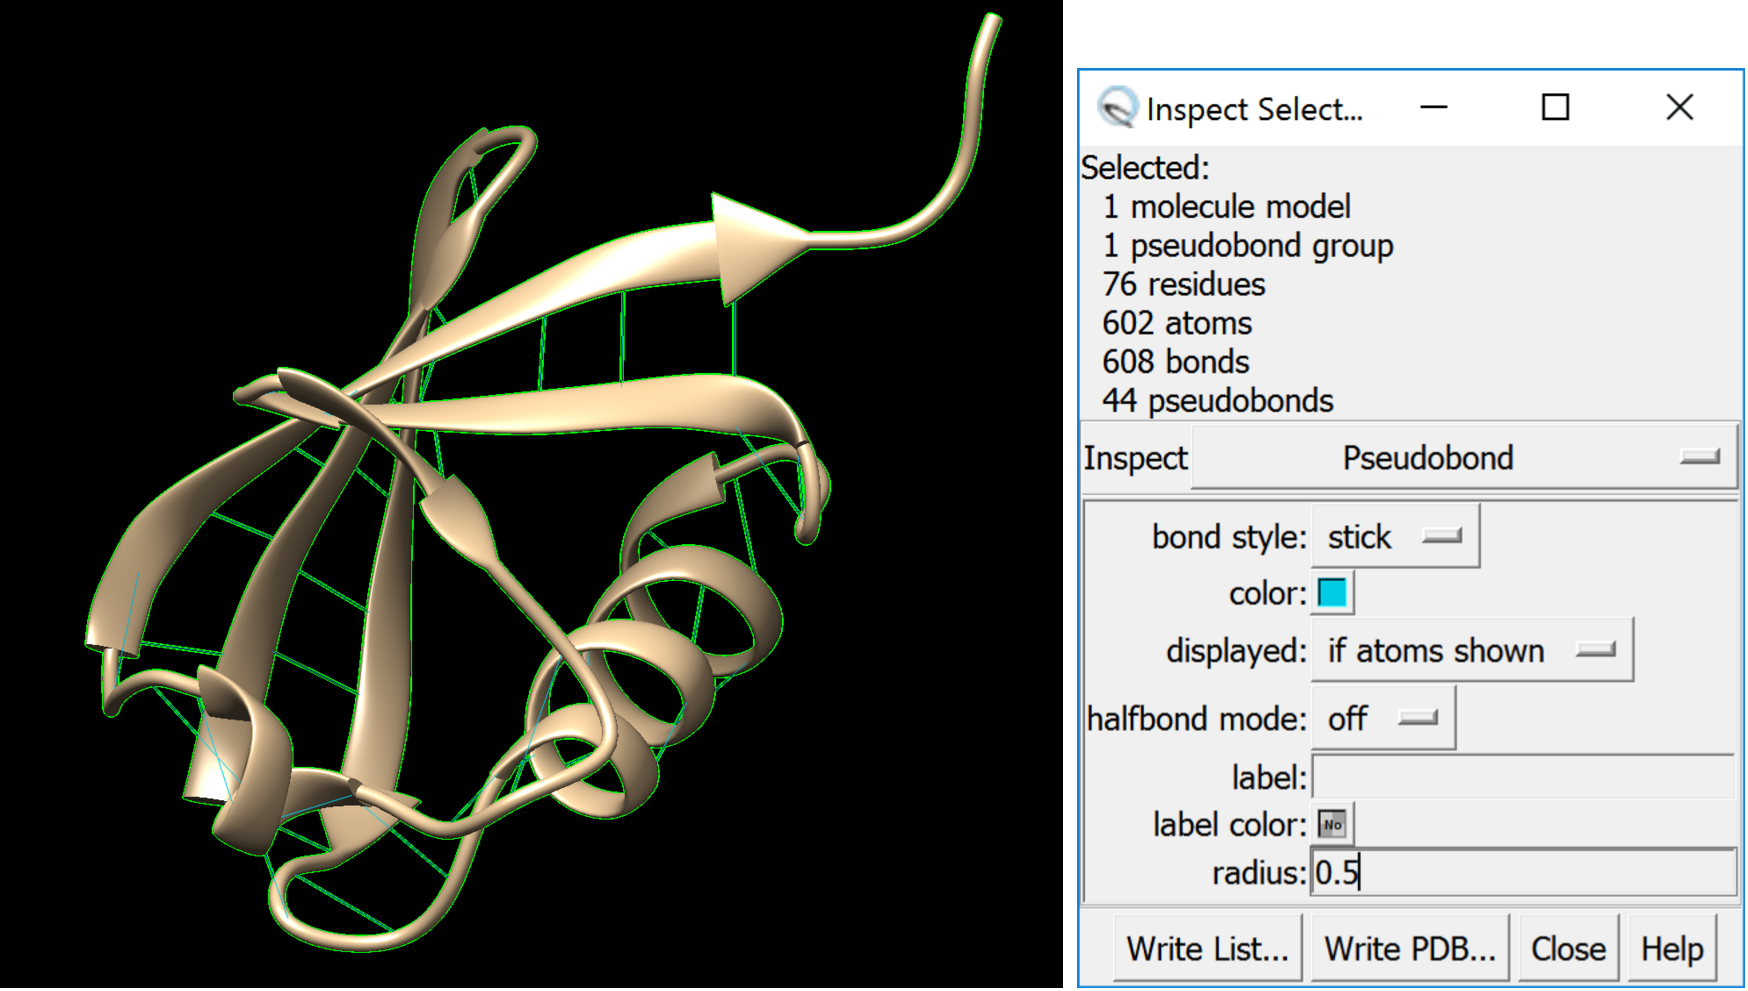Expand the bond style stick dropdown

point(1394,537)
